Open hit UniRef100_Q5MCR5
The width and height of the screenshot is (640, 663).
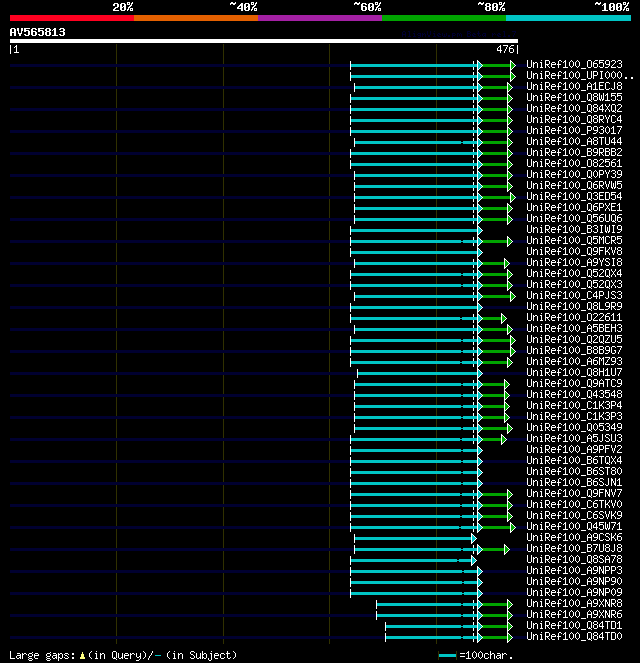coord(574,240)
